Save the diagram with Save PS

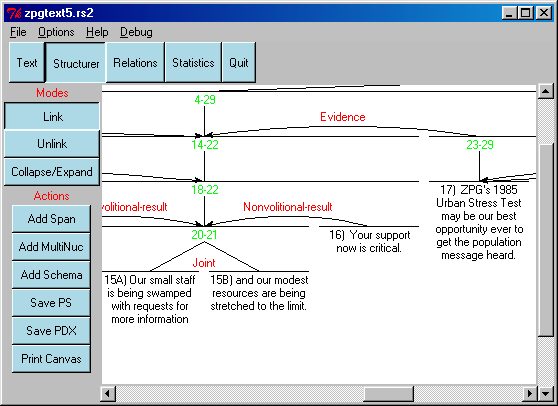point(51,302)
